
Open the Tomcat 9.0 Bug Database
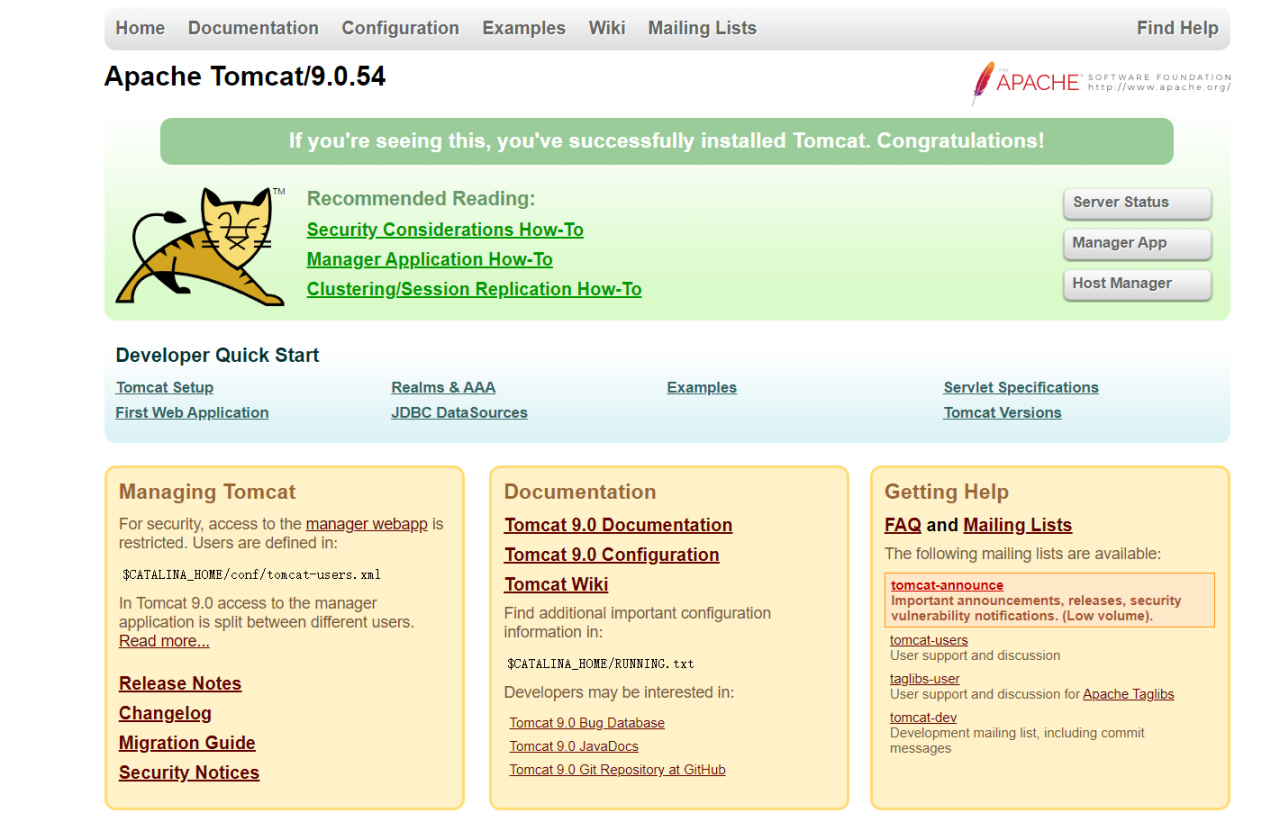(x=587, y=722)
